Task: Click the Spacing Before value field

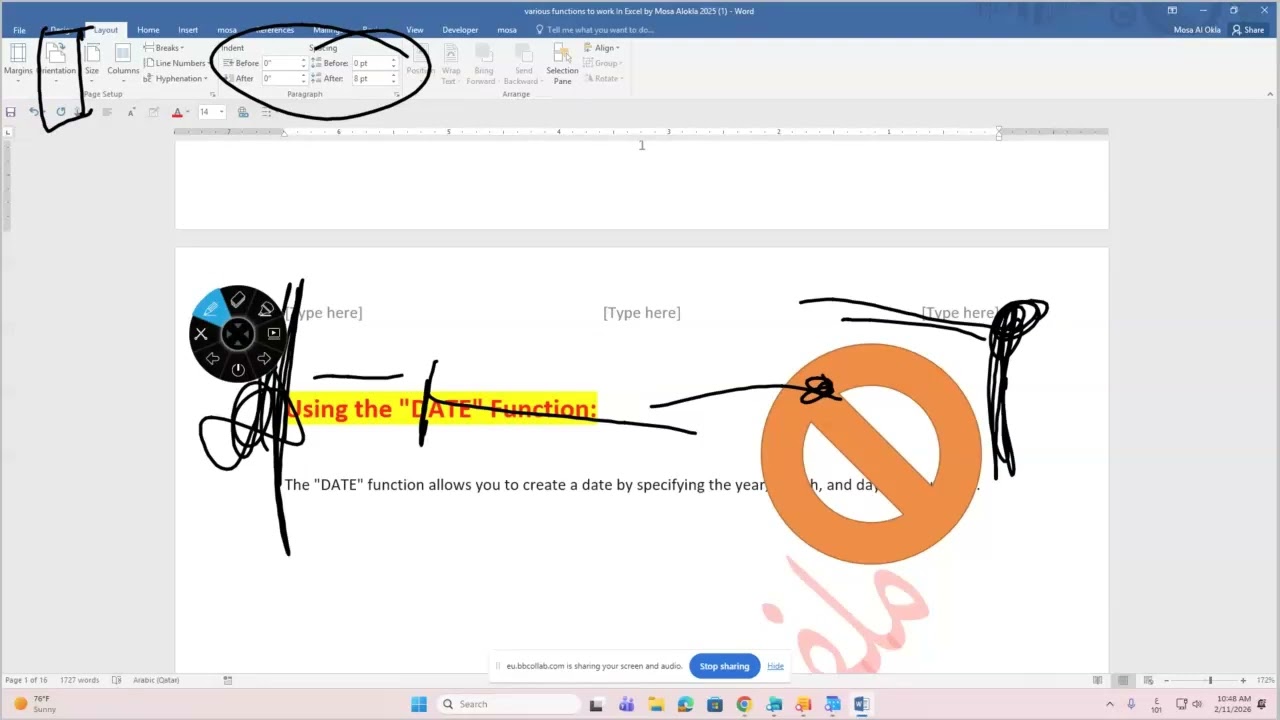Action: click(x=369, y=63)
